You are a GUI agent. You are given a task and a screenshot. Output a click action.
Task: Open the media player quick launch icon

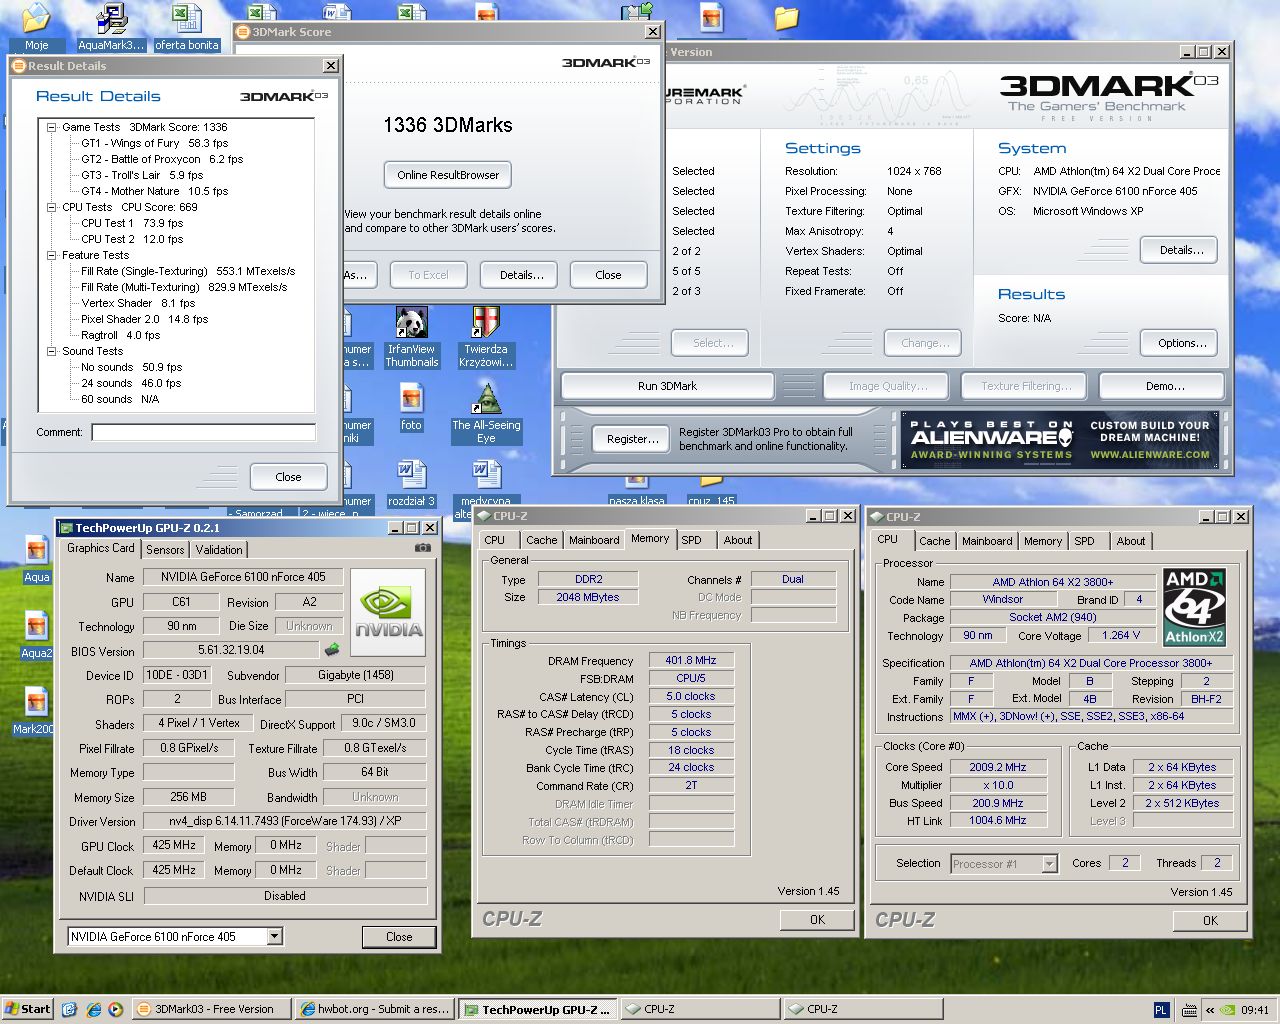point(116,1009)
